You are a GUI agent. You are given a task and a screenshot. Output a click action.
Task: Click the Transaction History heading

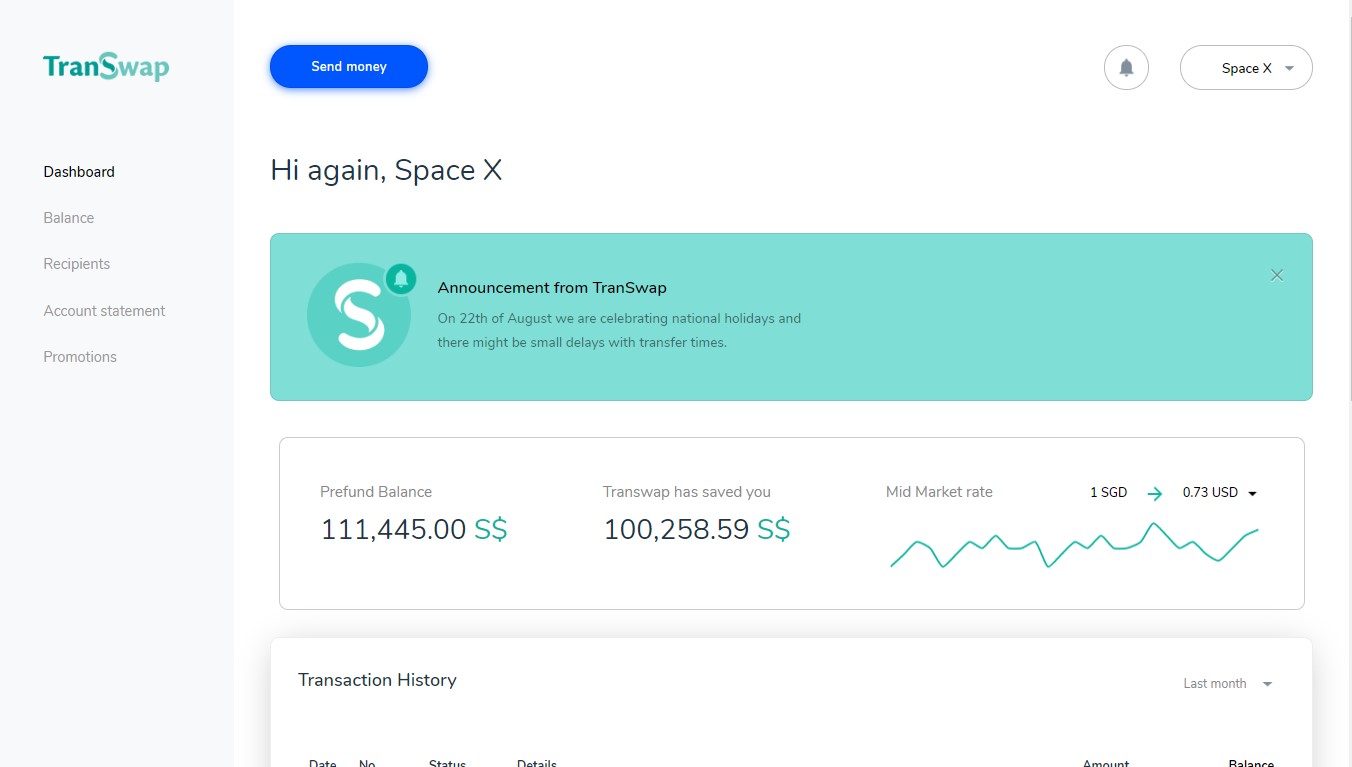[x=377, y=680]
